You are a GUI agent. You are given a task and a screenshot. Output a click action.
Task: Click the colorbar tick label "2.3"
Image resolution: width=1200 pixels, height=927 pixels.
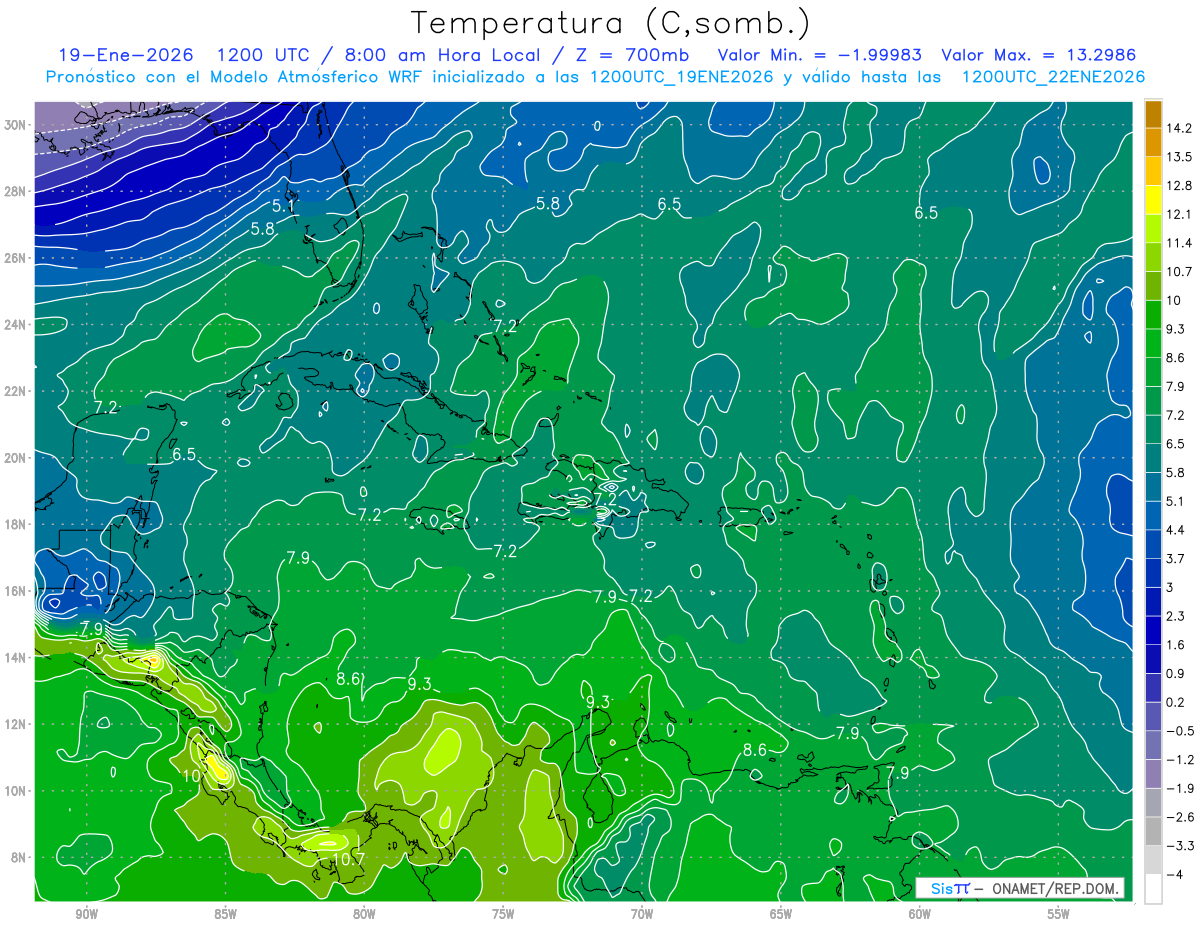1176,616
